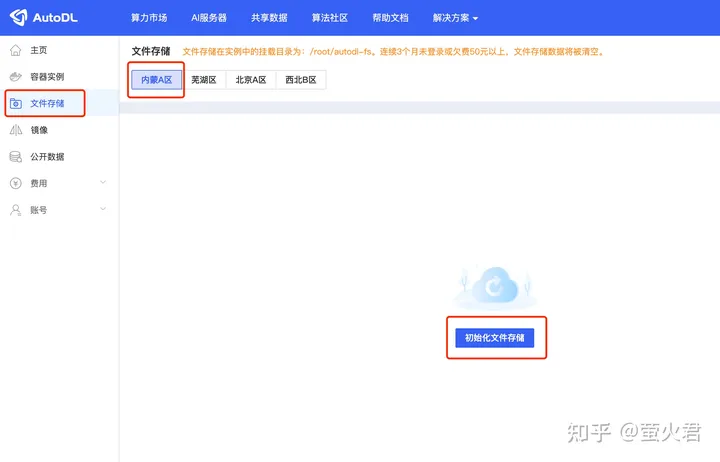720x462 pixels.
Task: Click the 文件存储 page heading
Action: 151,51
